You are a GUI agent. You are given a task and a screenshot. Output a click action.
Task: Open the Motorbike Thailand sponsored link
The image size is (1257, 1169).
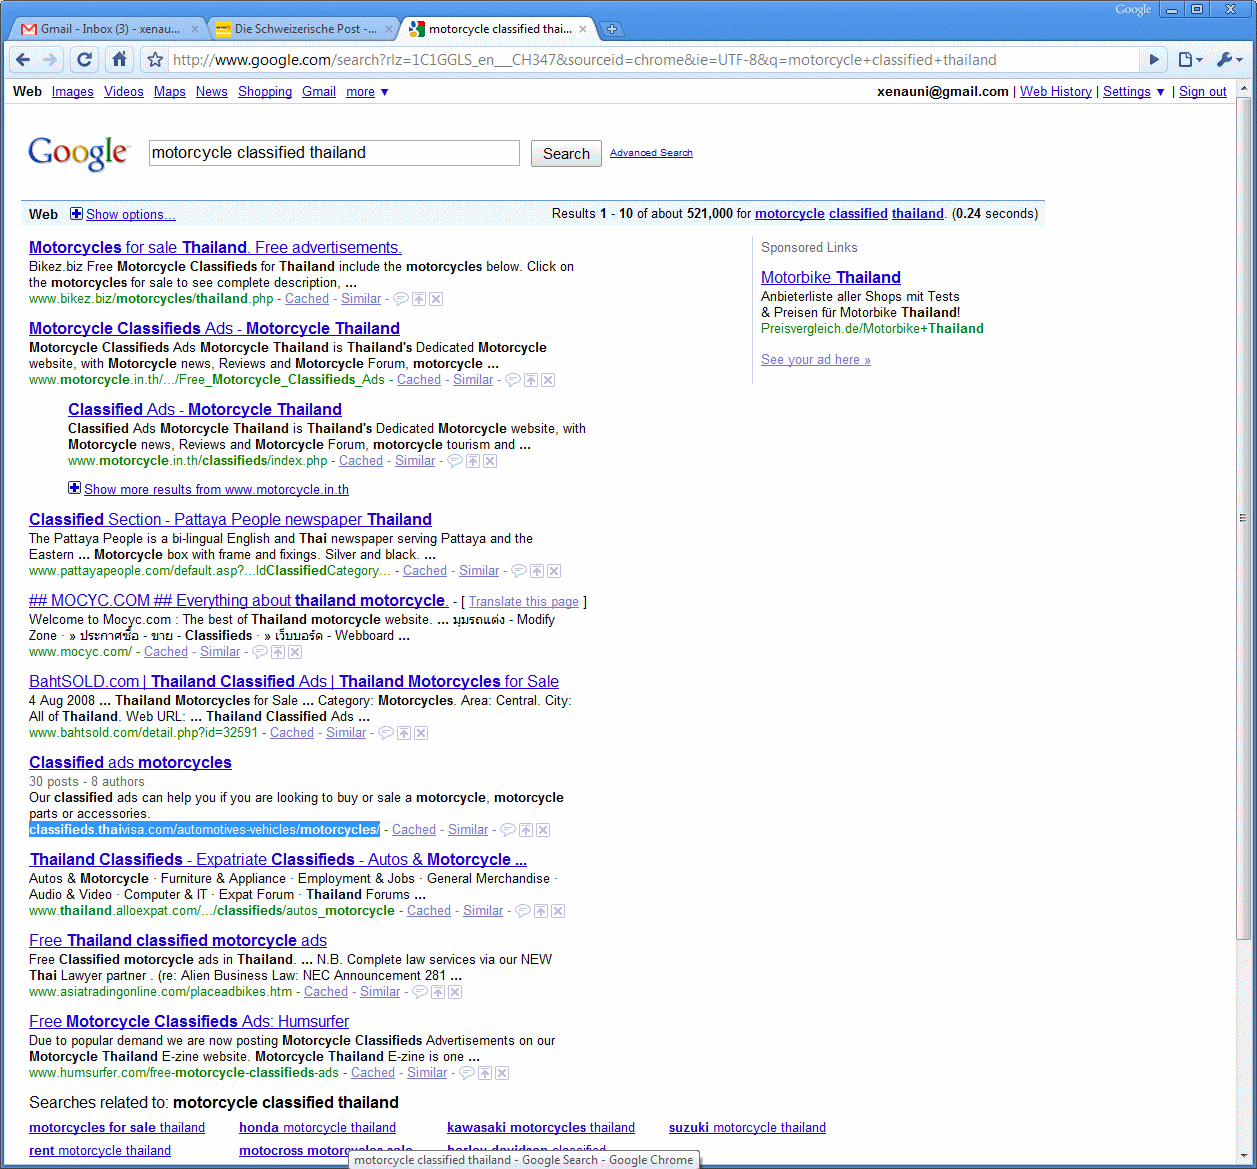831,278
